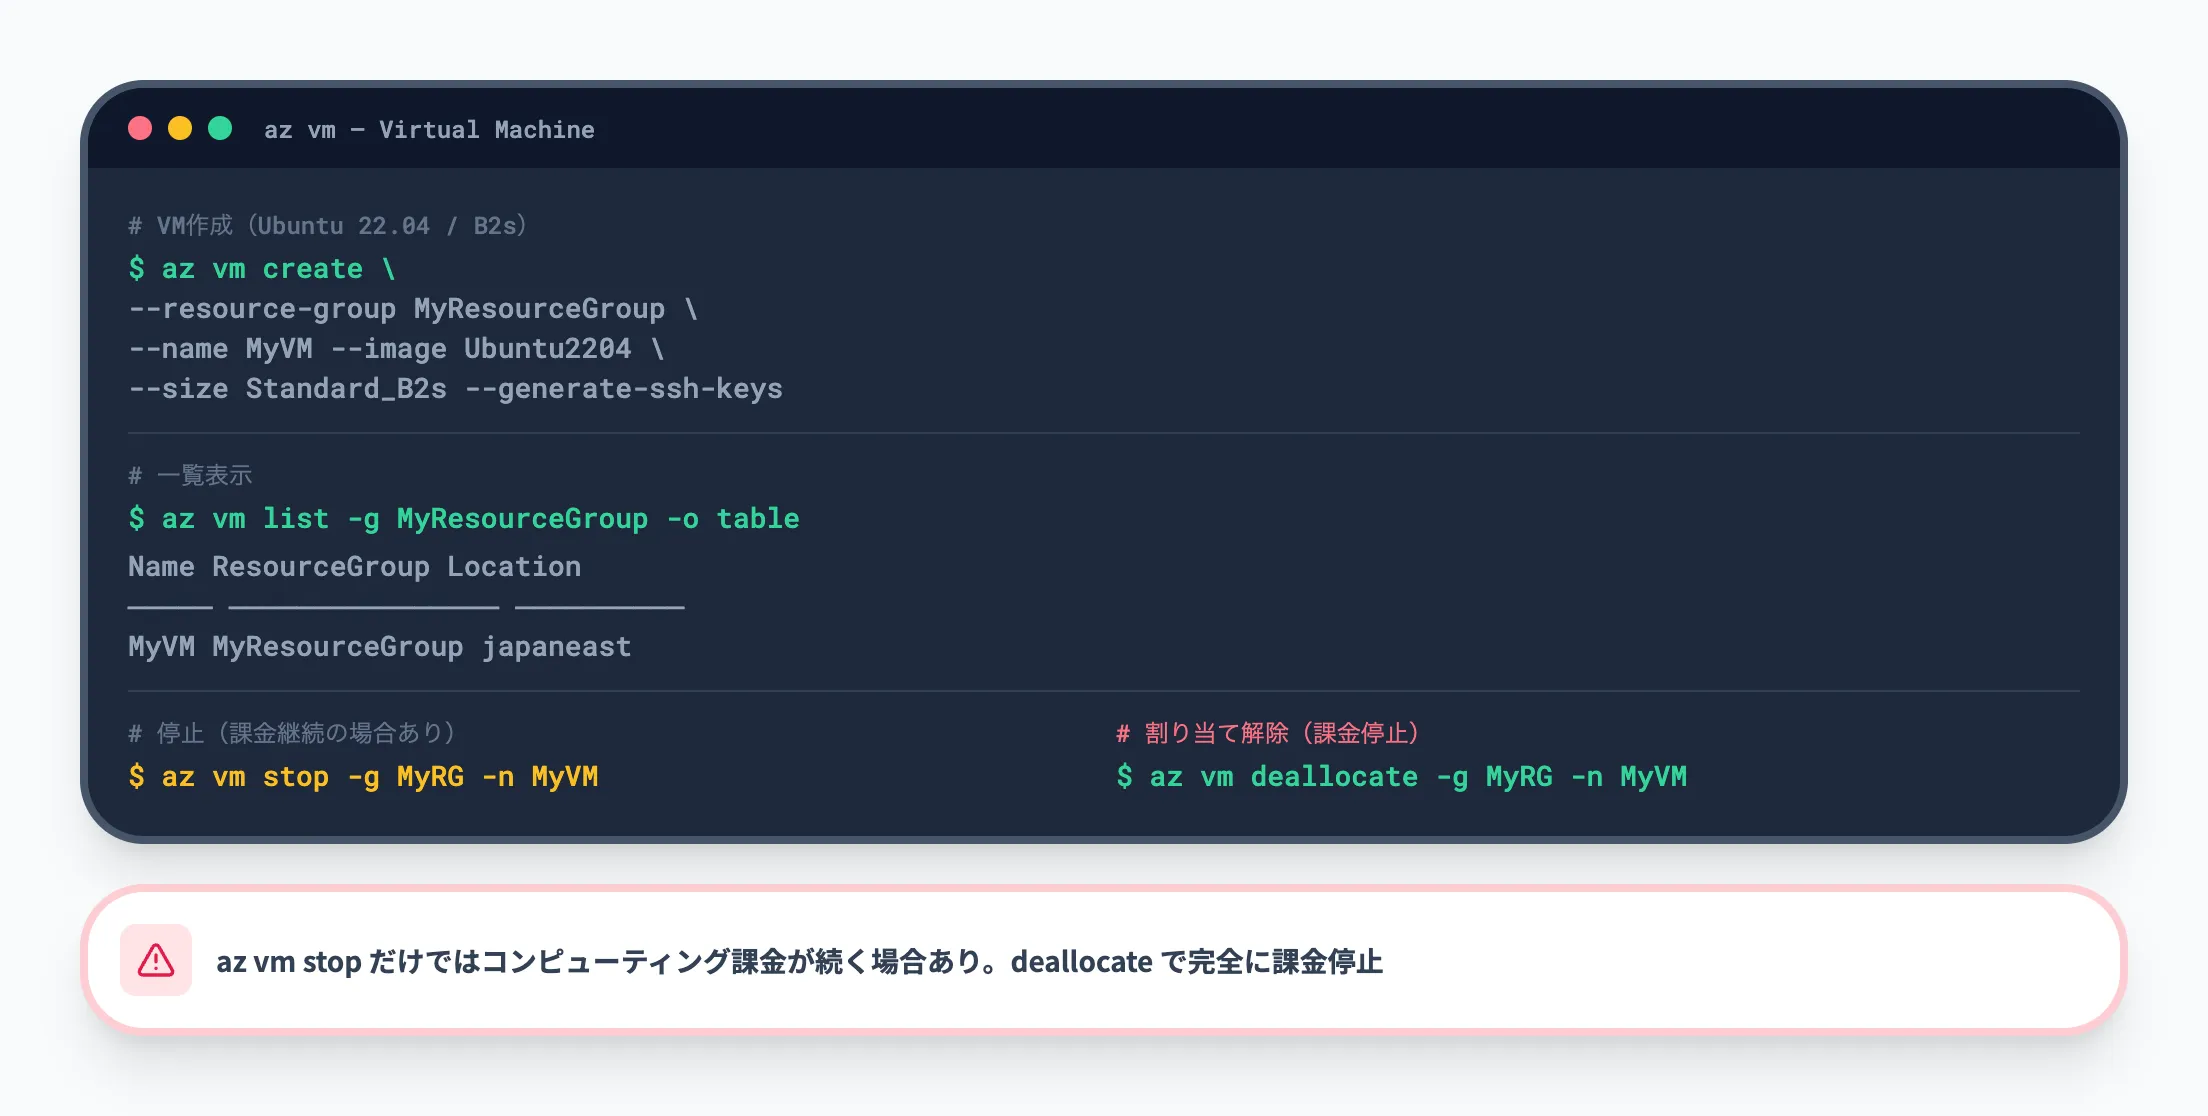This screenshot has height=1116, width=2208.
Task: Click the 'az vm create' command line
Action: pyautogui.click(x=262, y=269)
